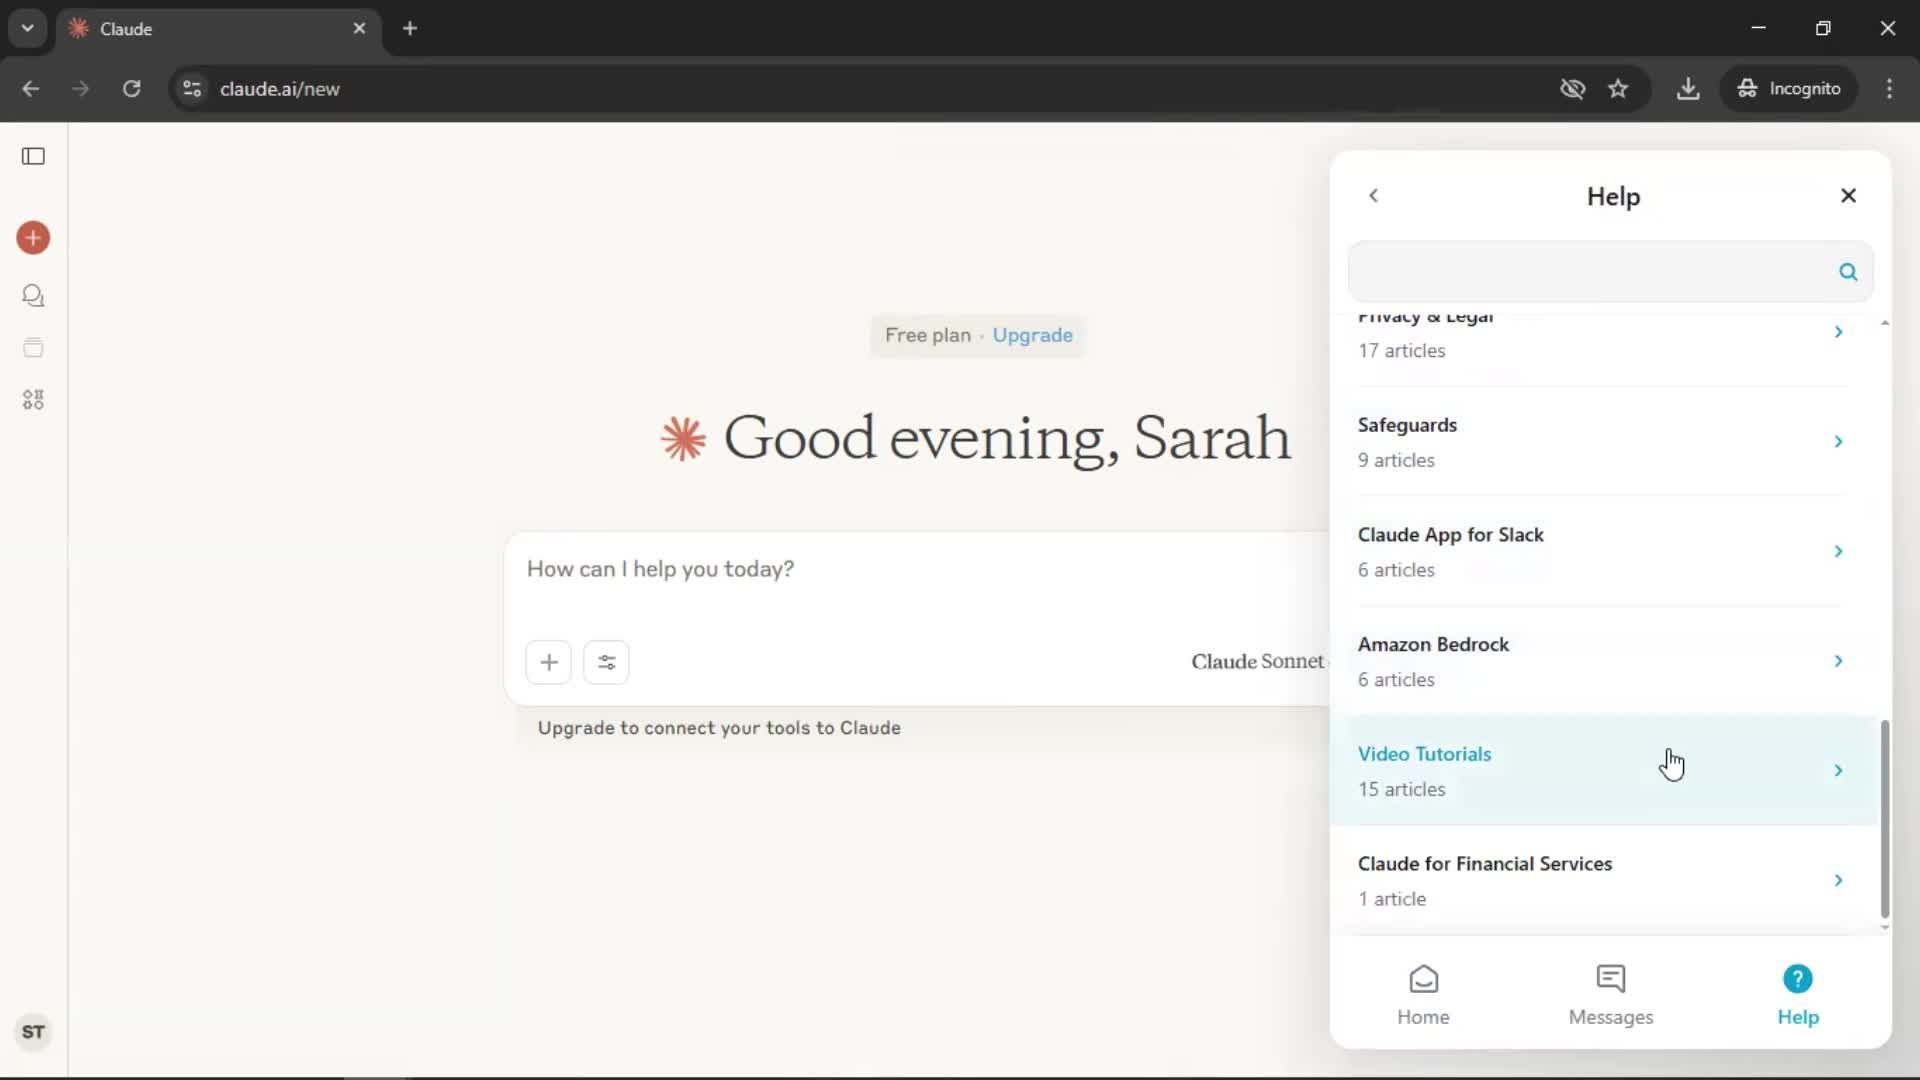Expand Claude for Financial Services chevron
Screen dimensions: 1920x1080
[1838, 880]
